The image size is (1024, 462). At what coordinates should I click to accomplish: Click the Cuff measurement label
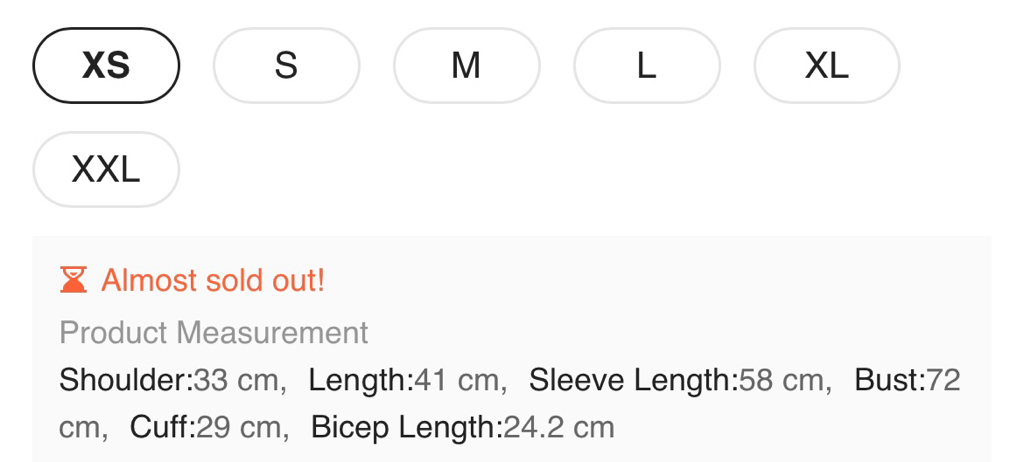tap(162, 428)
